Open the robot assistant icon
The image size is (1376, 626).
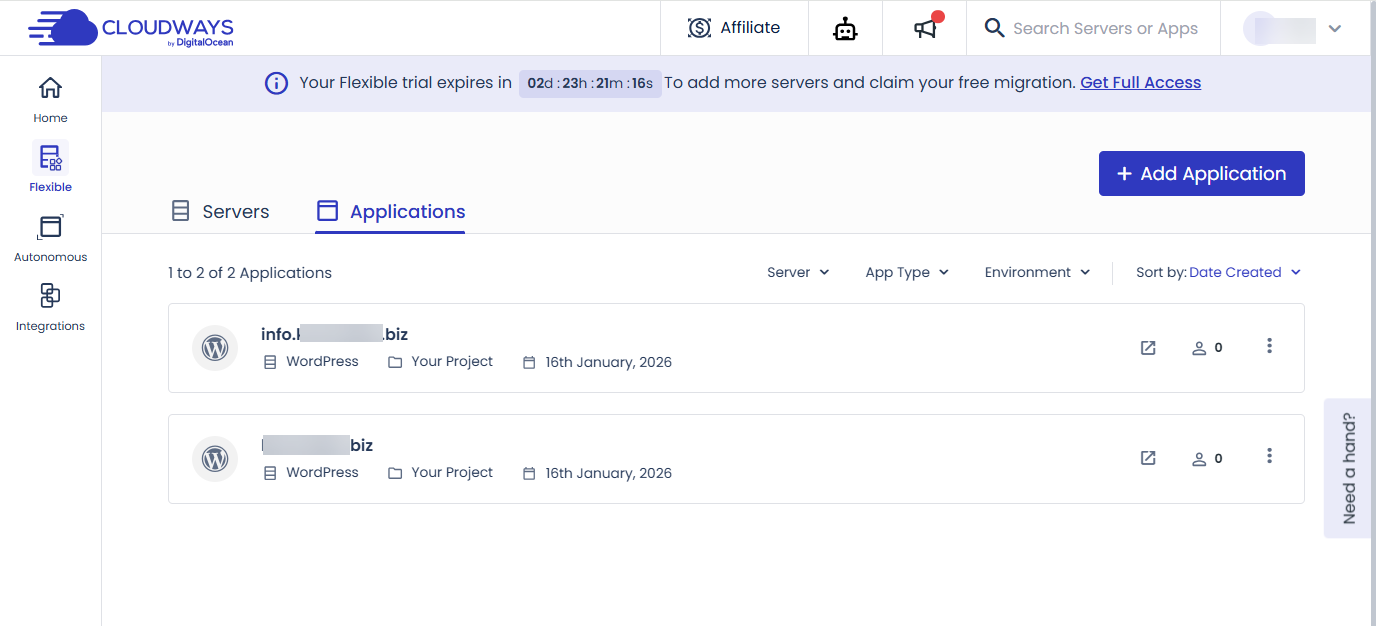point(846,29)
